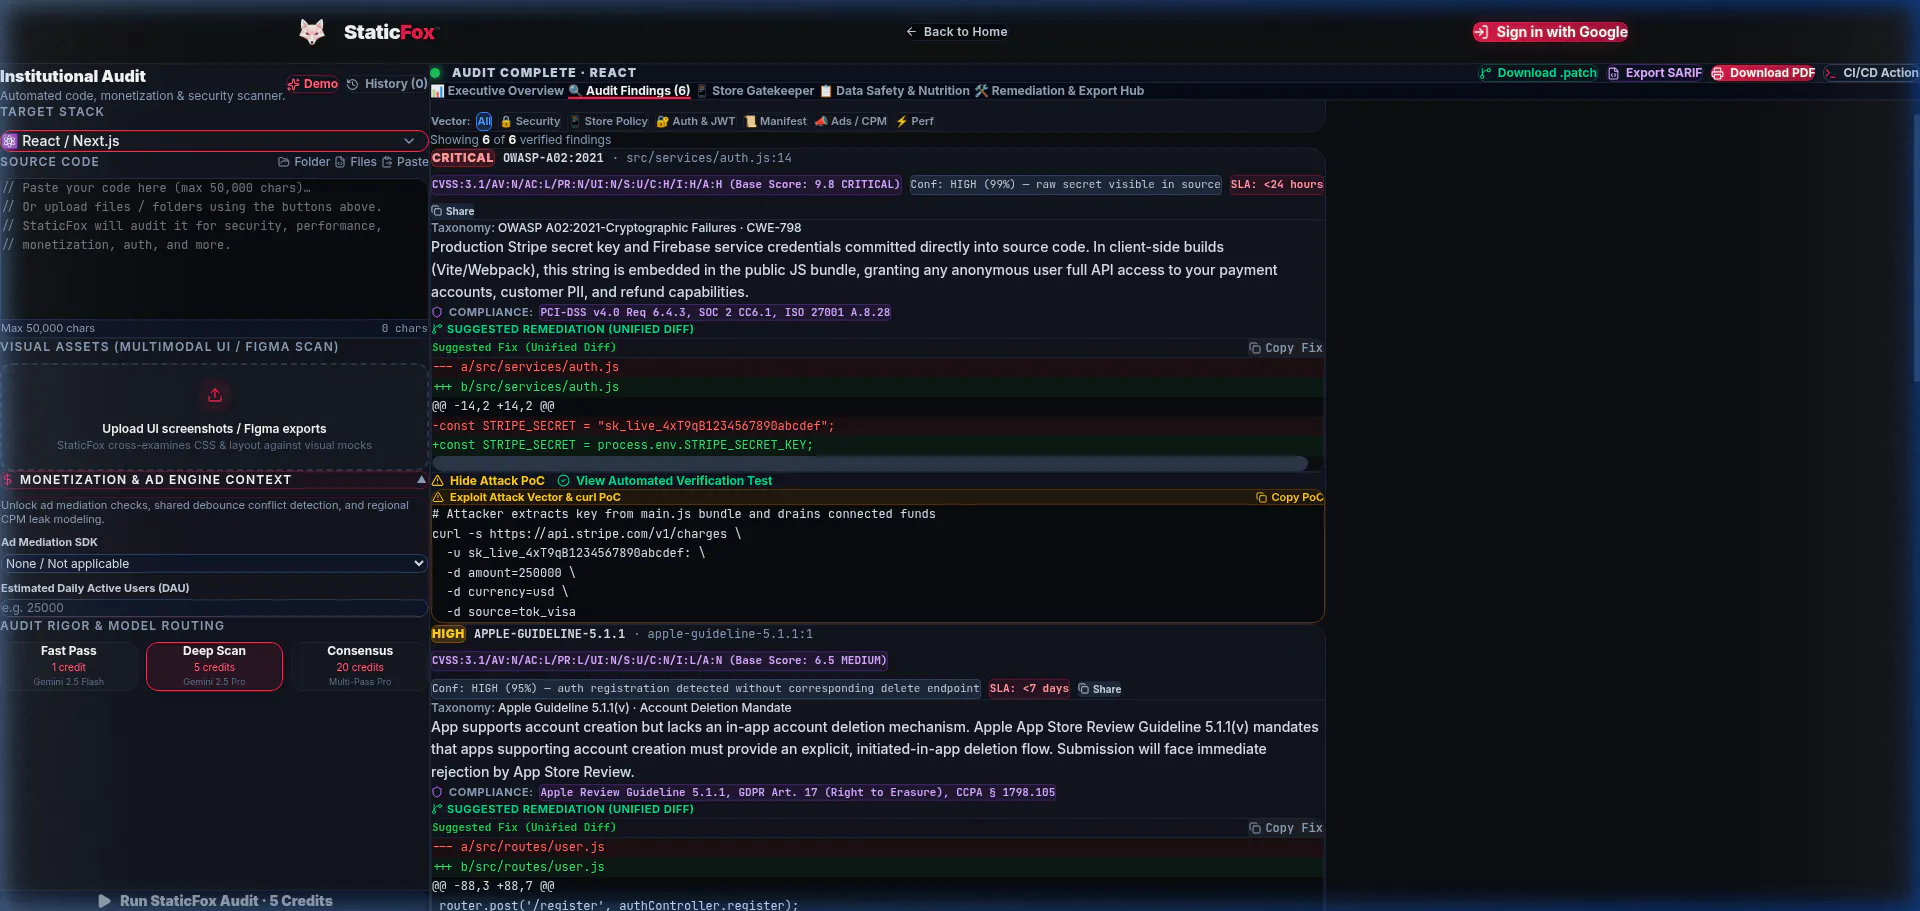Click the CRITICAL severity badge
Image resolution: width=1920 pixels, height=911 pixels.
[463, 158]
